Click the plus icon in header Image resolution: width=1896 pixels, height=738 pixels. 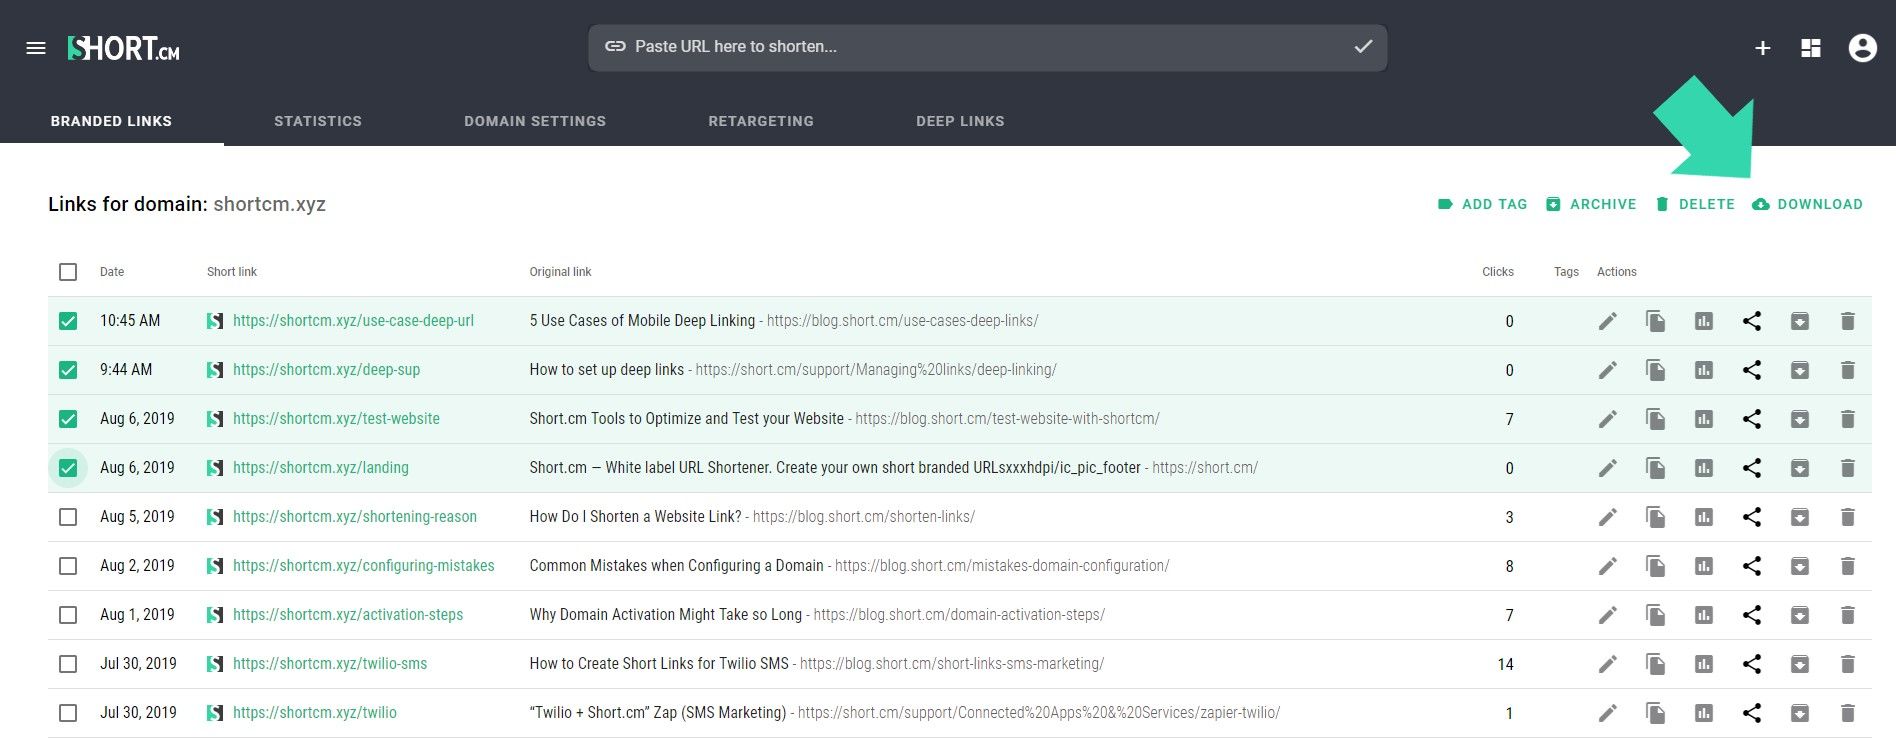[x=1763, y=48]
